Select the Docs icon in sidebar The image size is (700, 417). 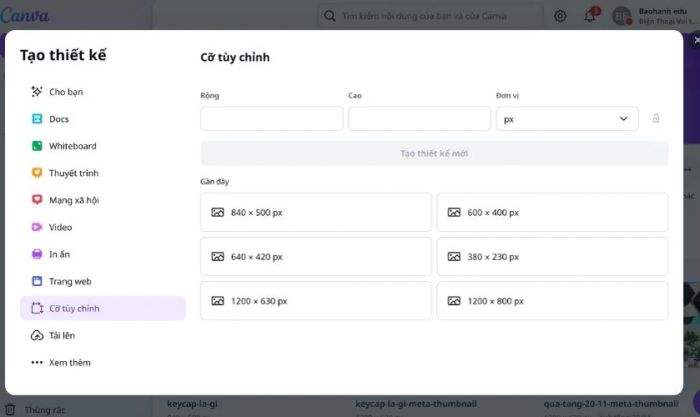pyautogui.click(x=37, y=119)
